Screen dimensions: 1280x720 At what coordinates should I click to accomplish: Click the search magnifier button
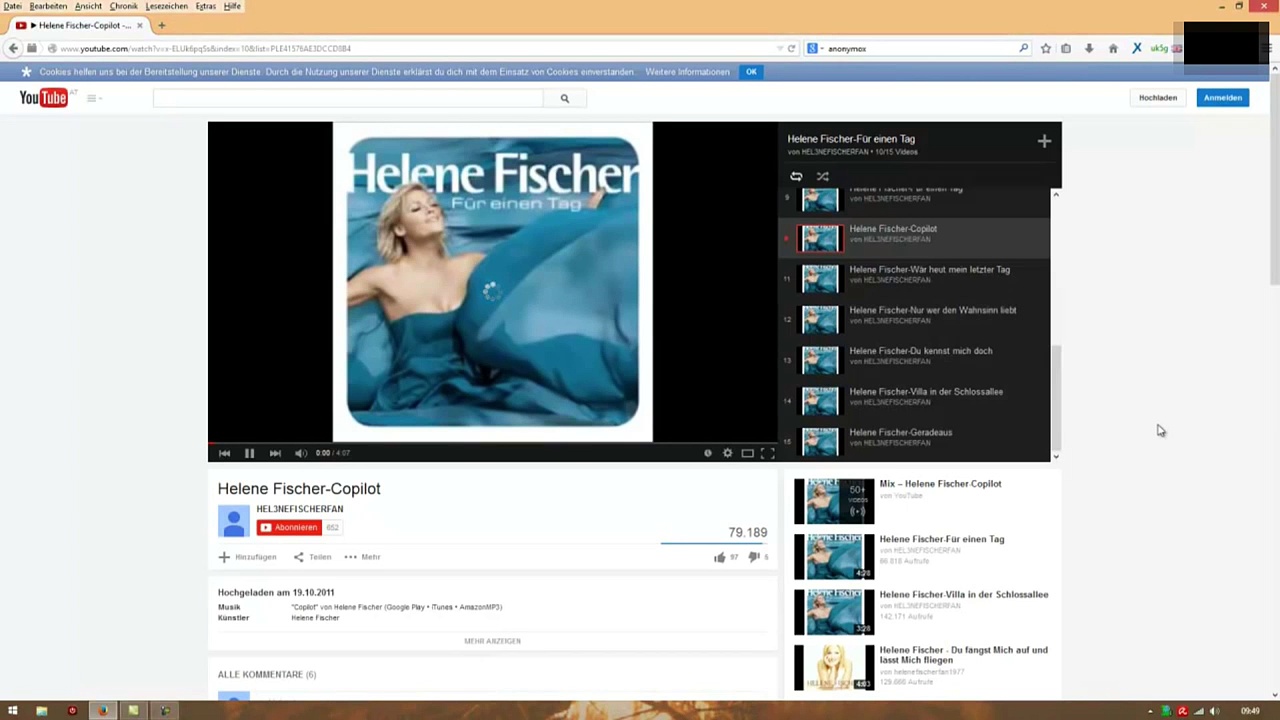click(x=564, y=98)
